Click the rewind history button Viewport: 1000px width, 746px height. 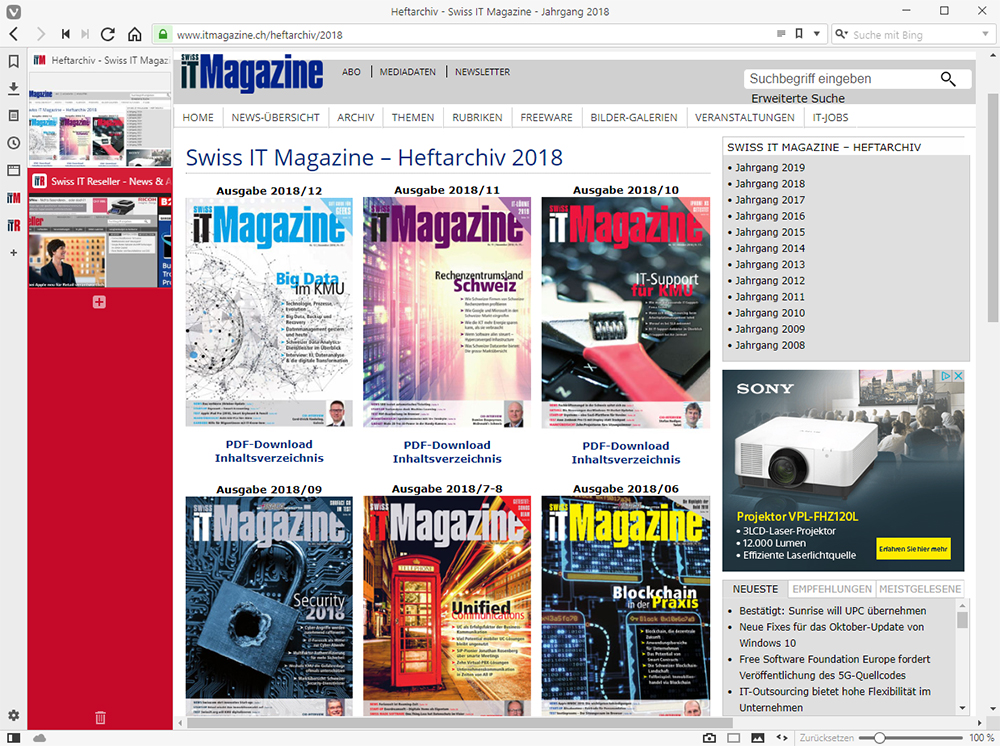tap(65, 34)
